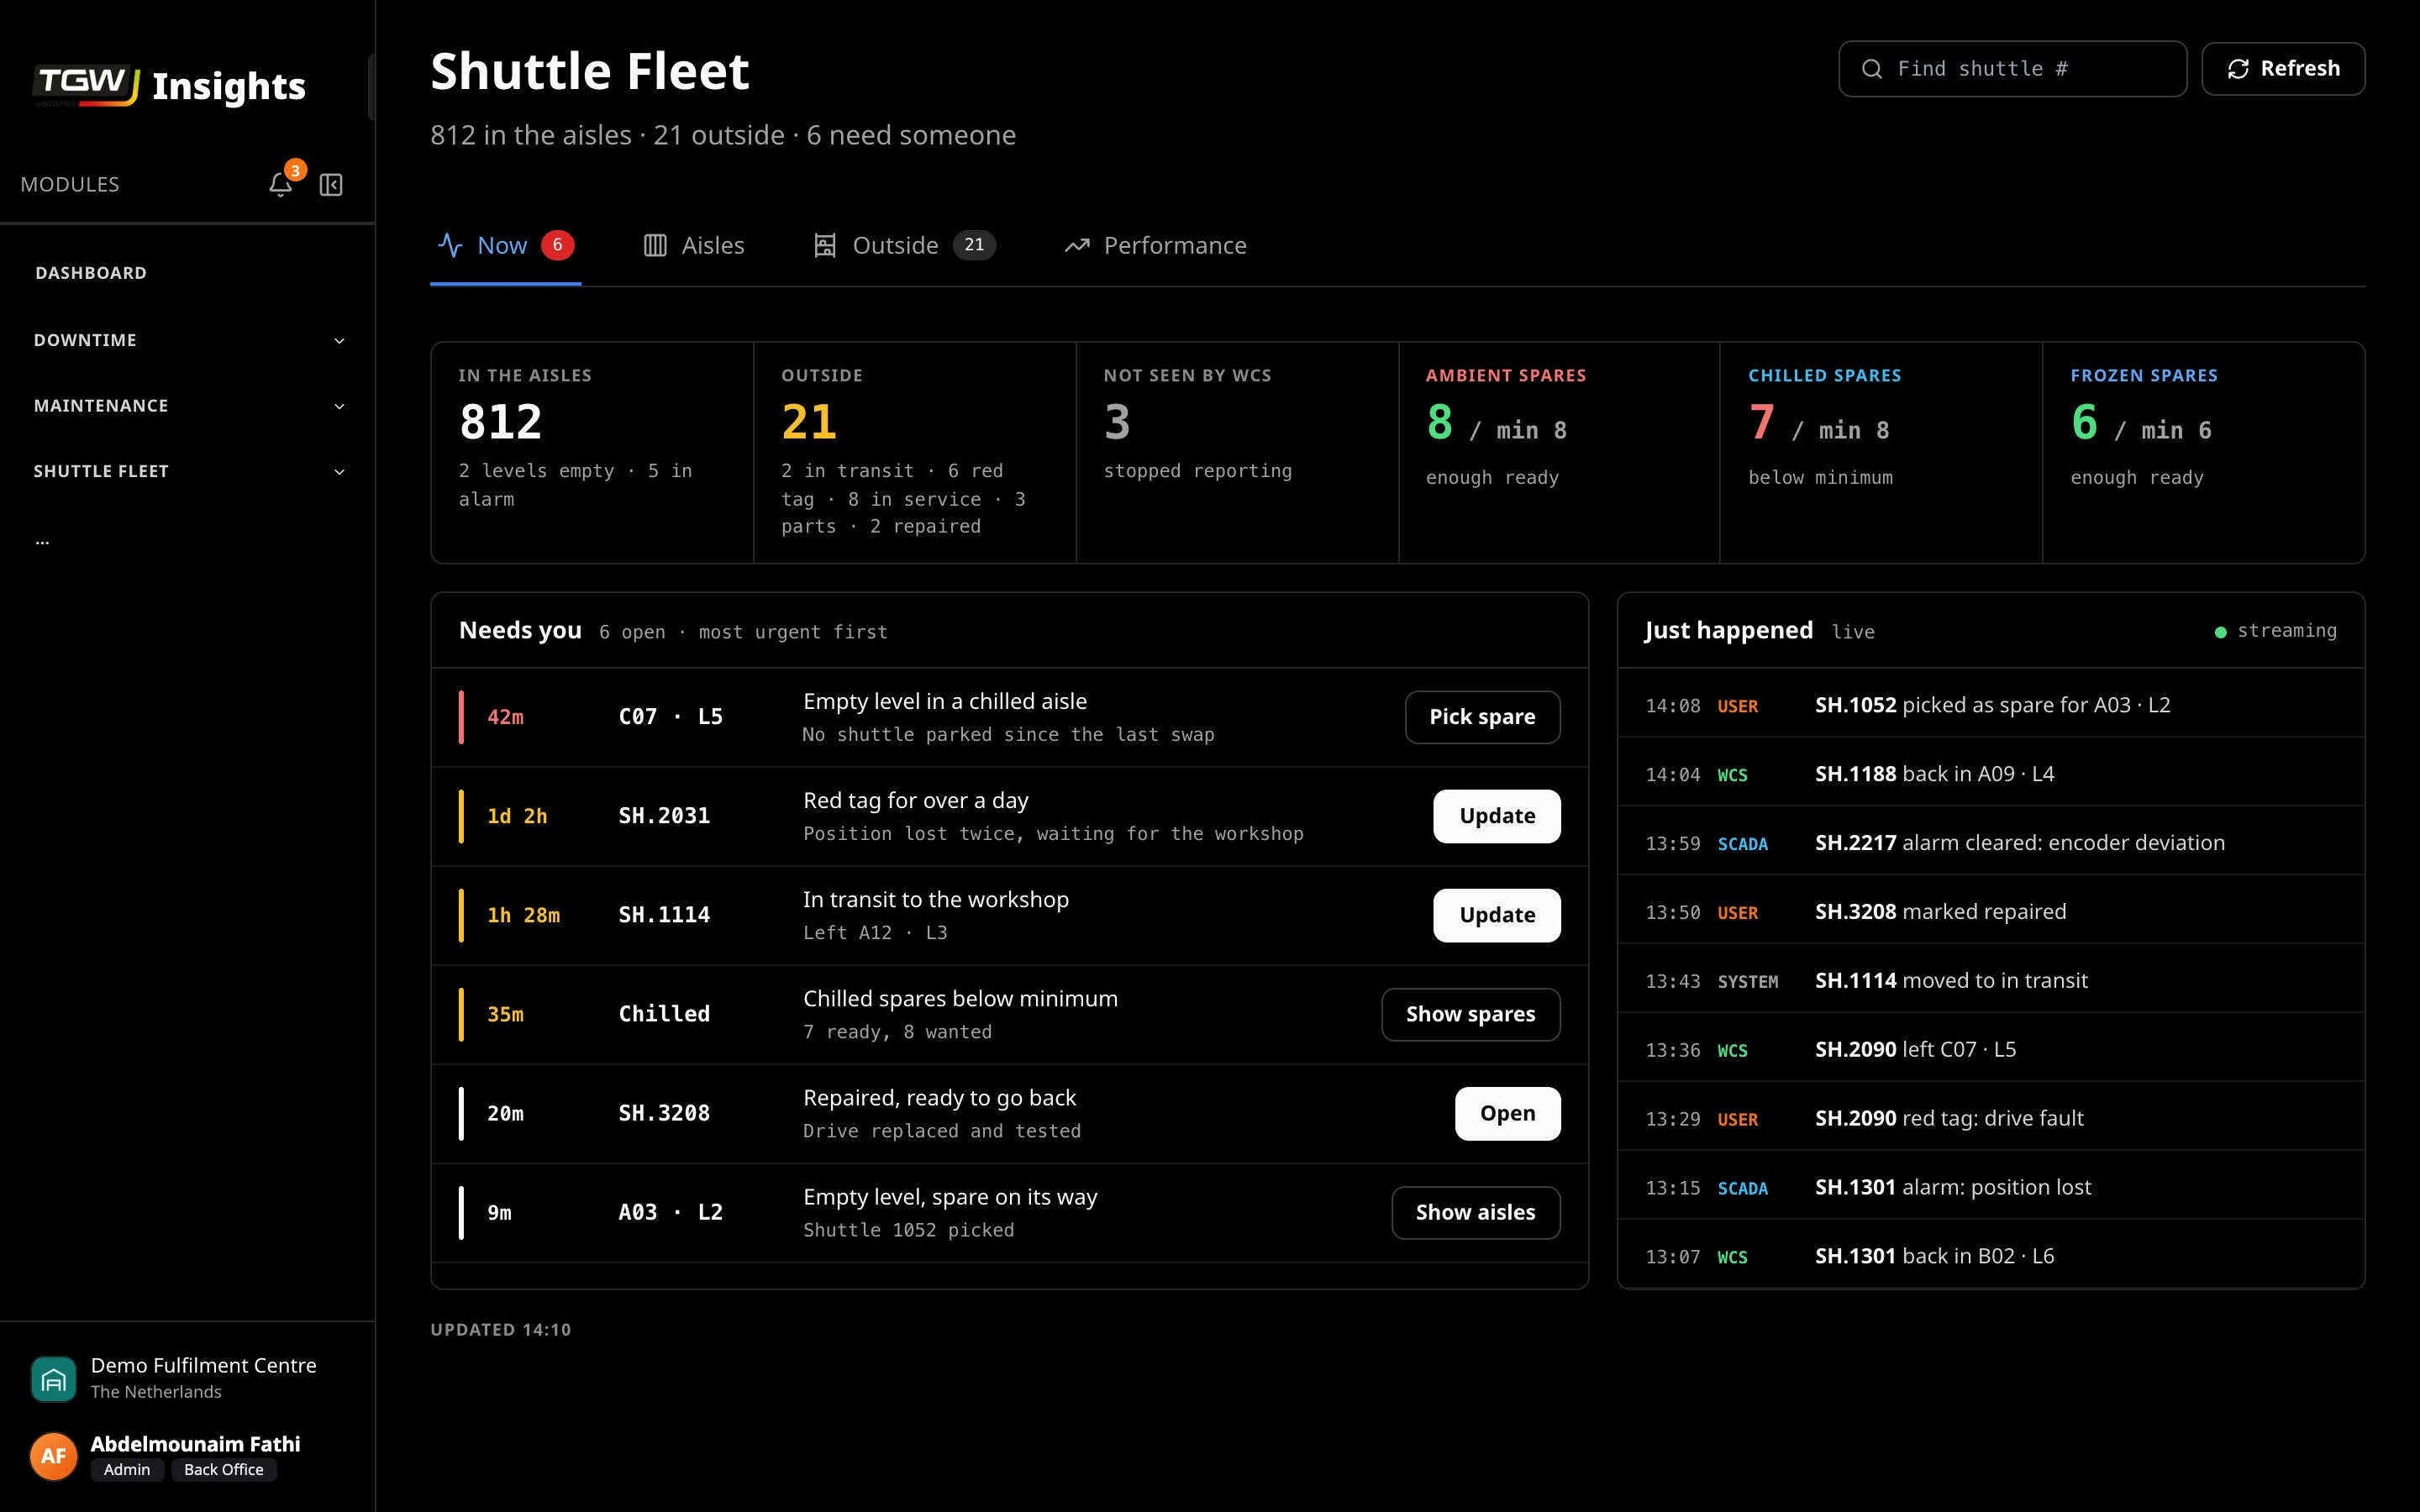Switch to the Outside tab

[x=904, y=245]
